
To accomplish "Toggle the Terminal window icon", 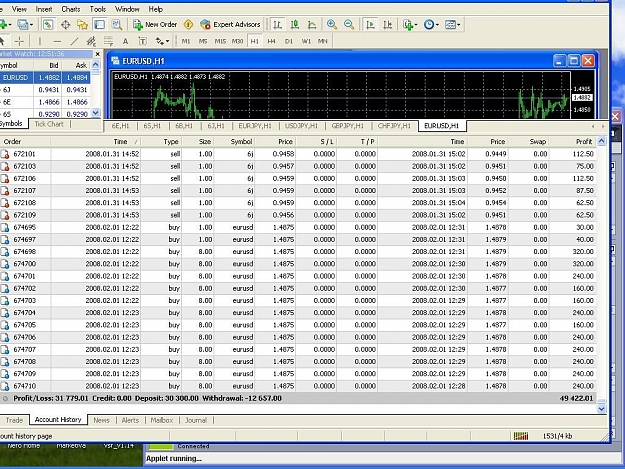I will click(99, 25).
